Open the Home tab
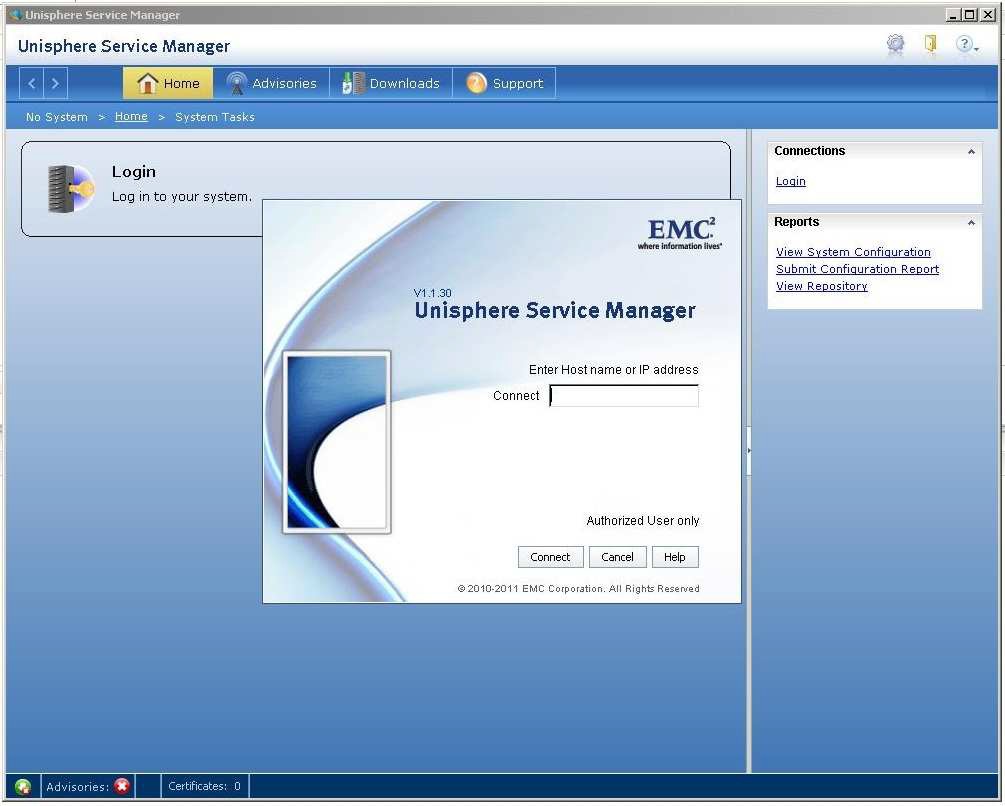The image size is (1005, 806). (168, 83)
